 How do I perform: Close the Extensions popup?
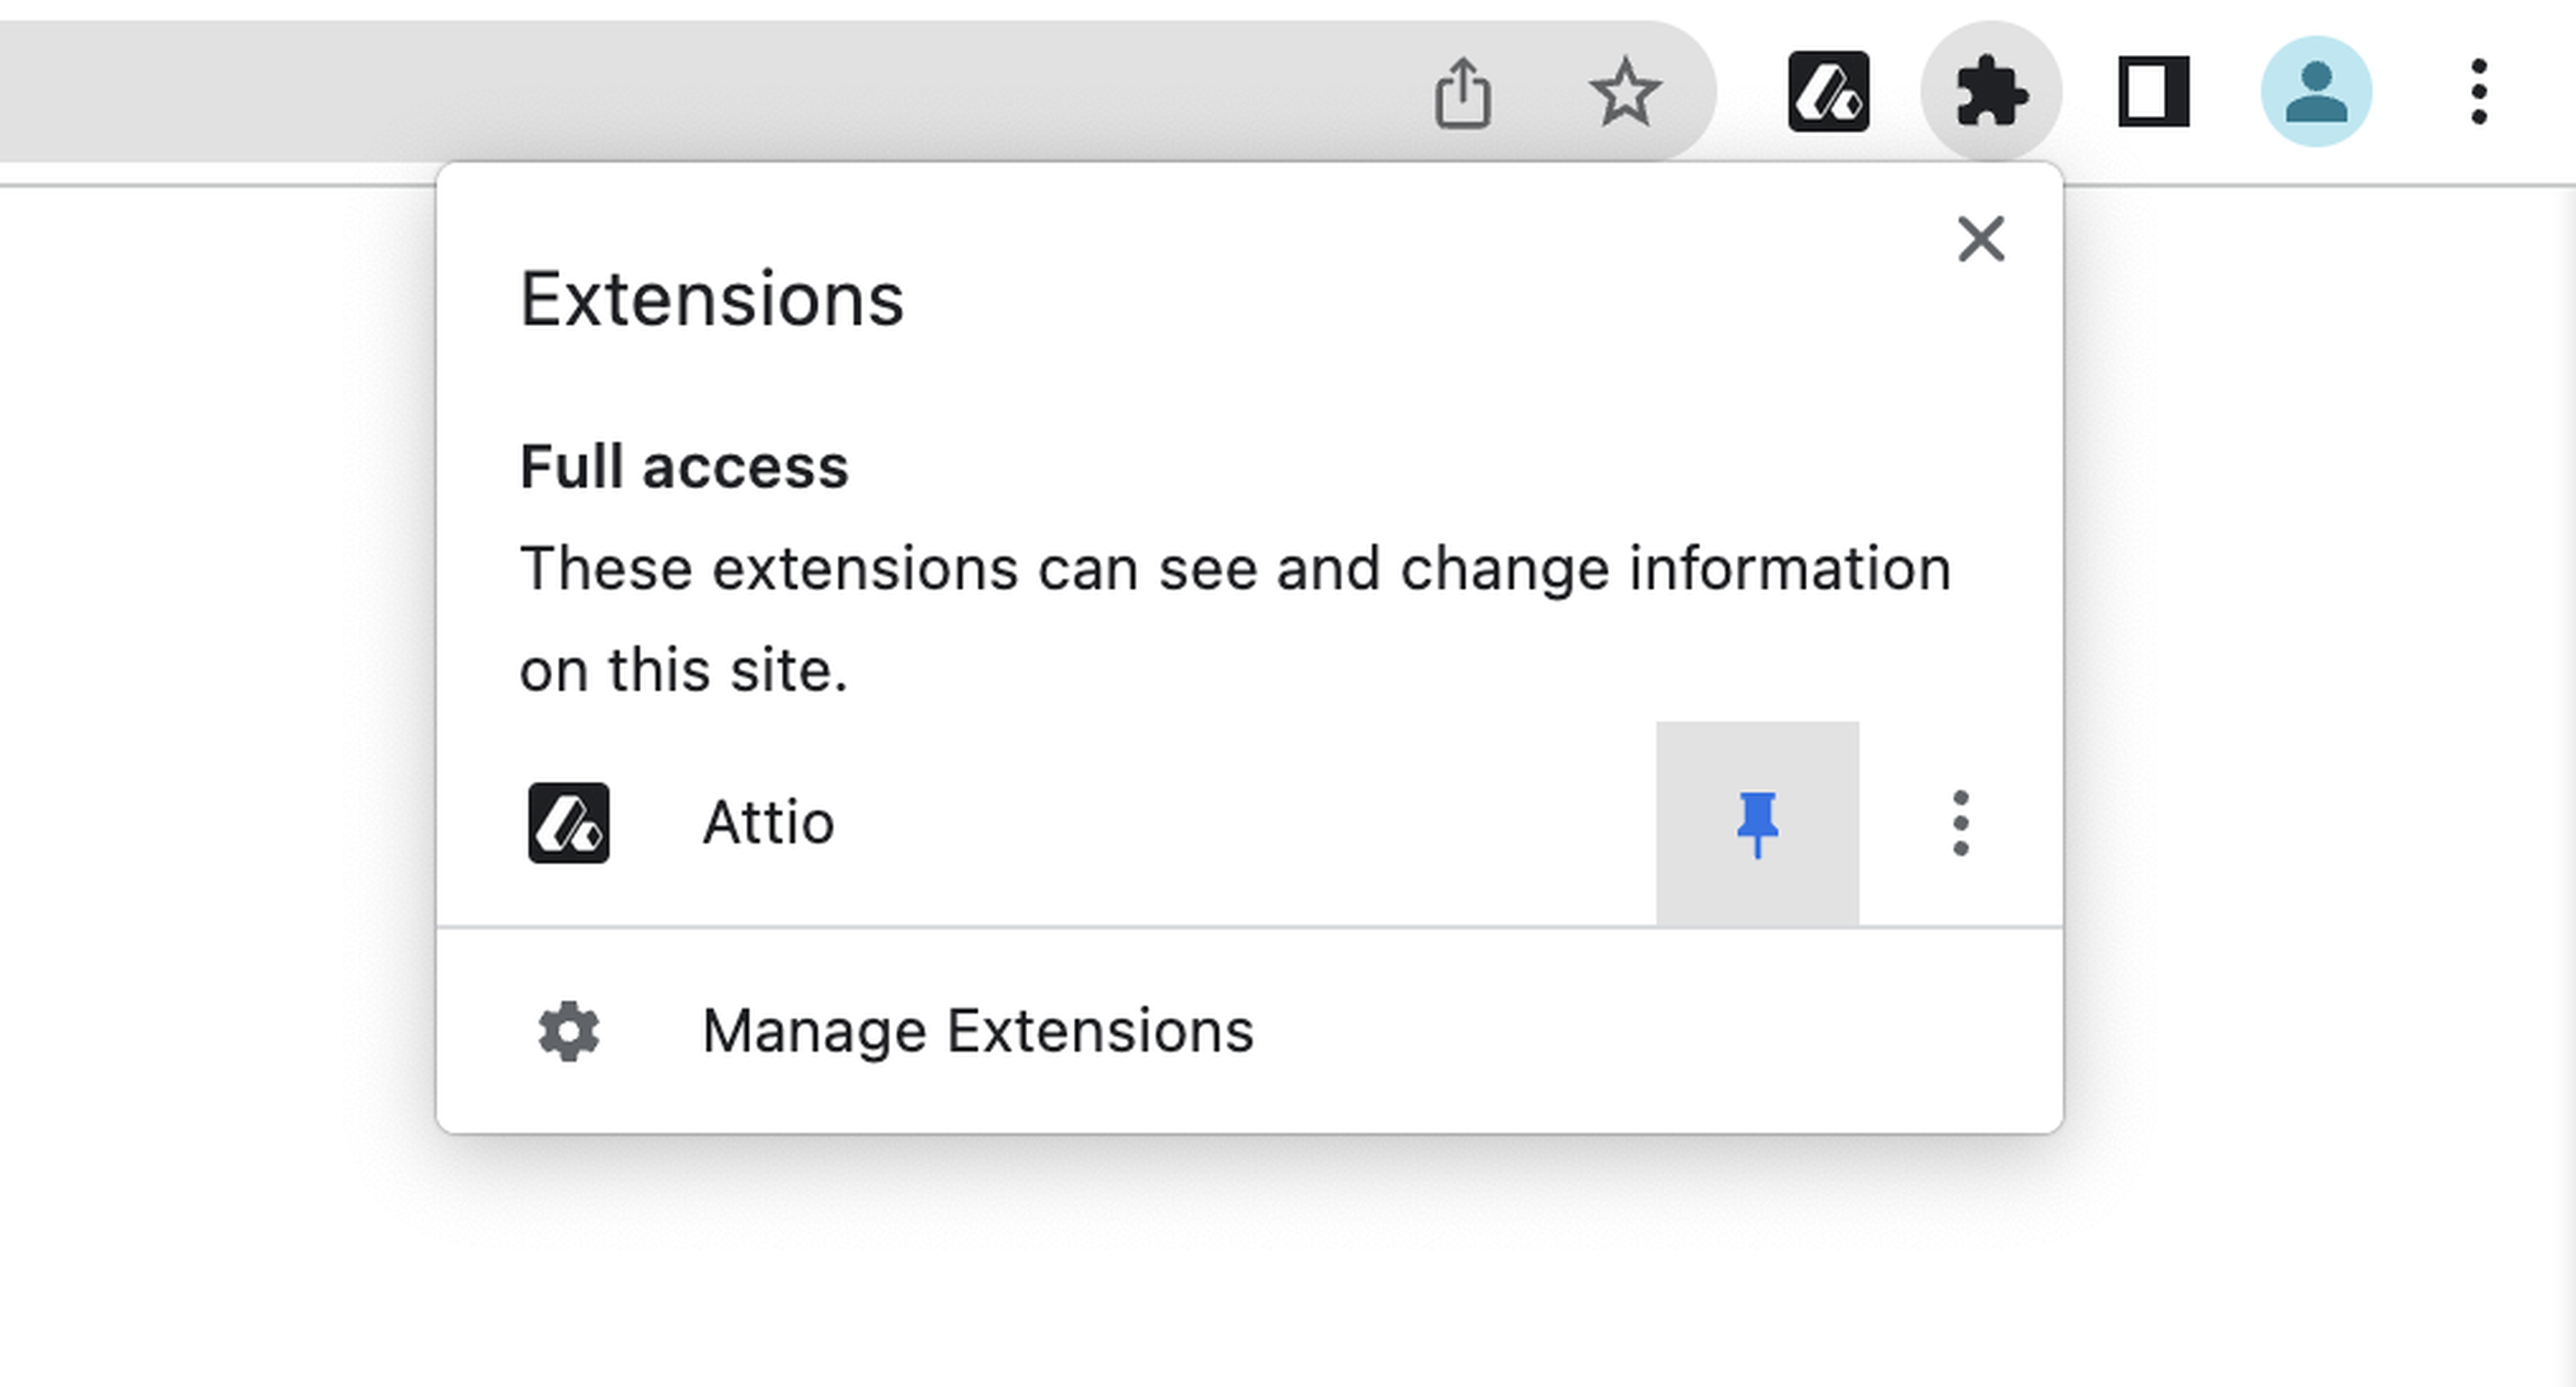[x=1980, y=240]
